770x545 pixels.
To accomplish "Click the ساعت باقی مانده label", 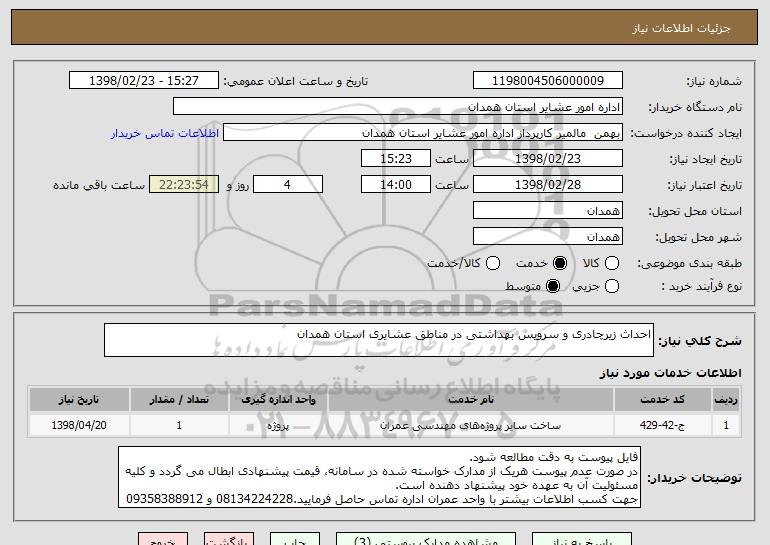I will point(99,185).
